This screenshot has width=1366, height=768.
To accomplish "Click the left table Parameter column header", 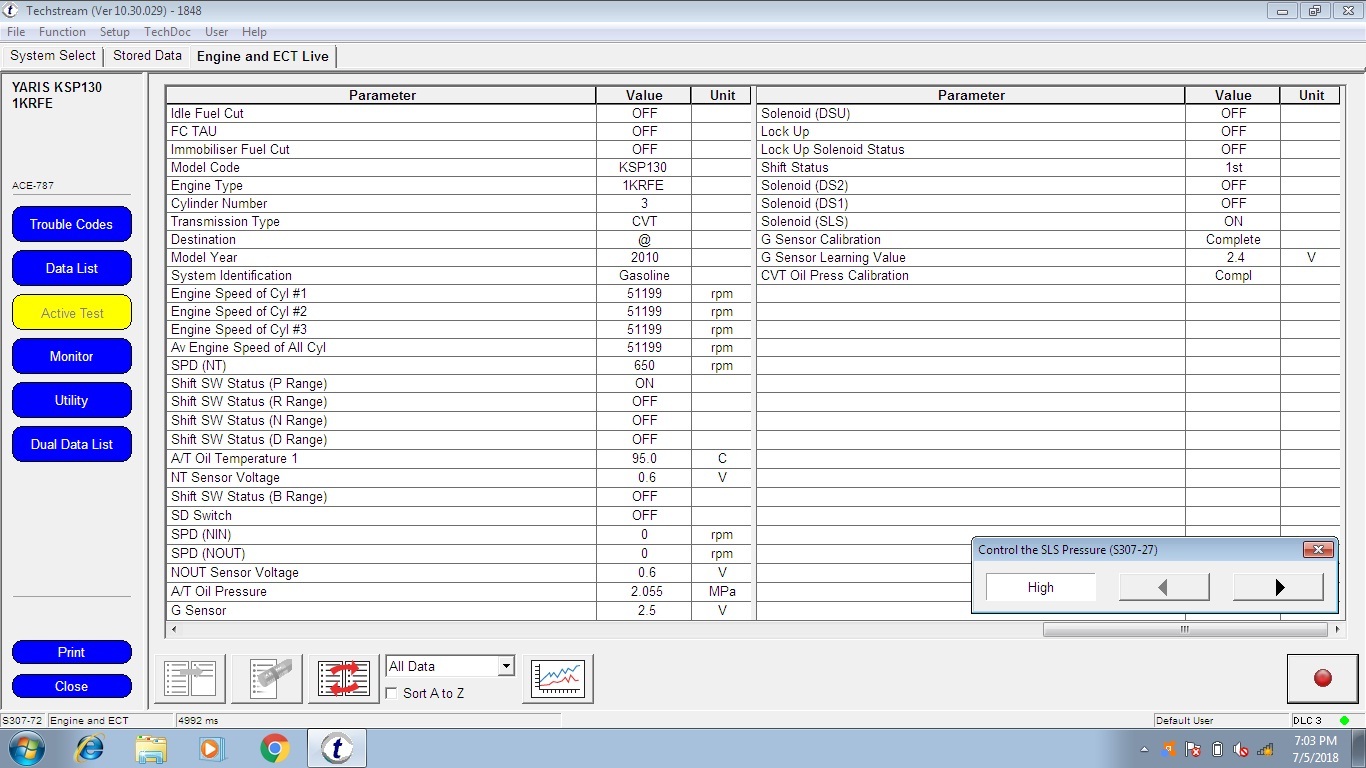I will pyautogui.click(x=382, y=95).
